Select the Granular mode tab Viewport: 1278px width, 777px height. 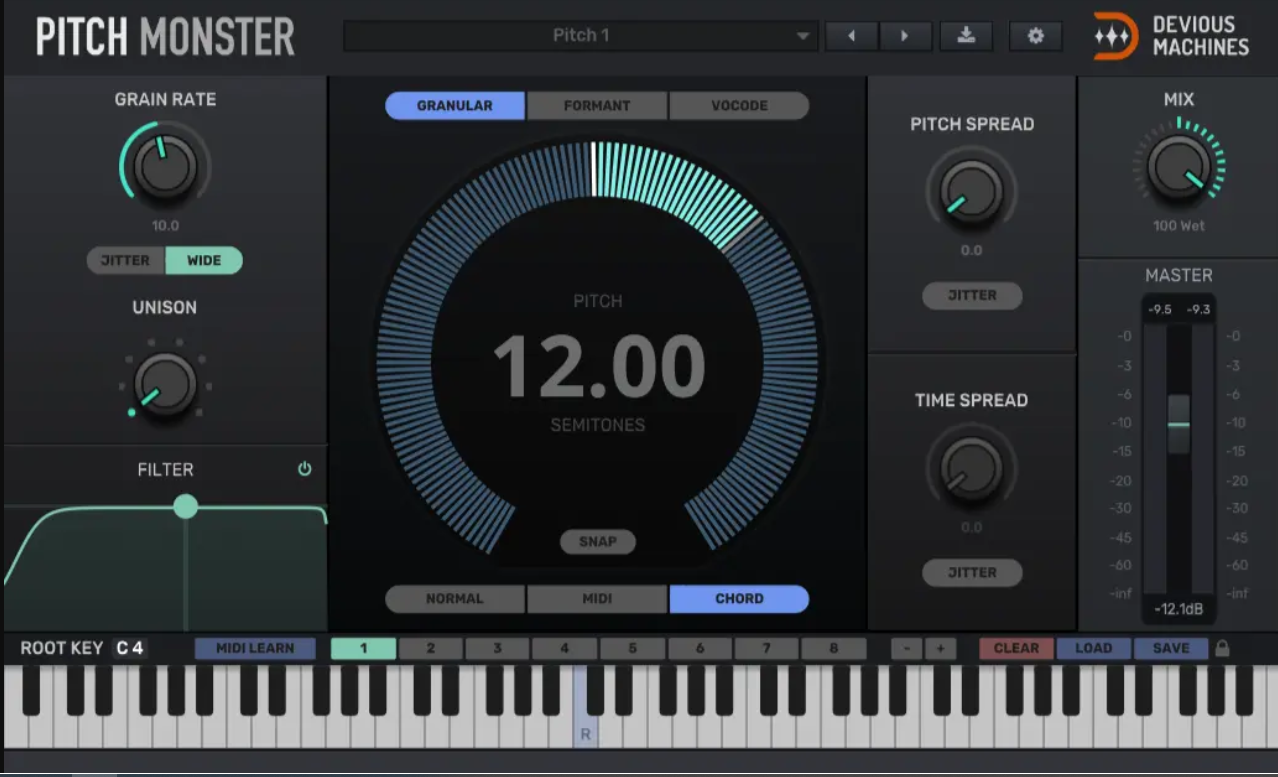[x=455, y=106]
